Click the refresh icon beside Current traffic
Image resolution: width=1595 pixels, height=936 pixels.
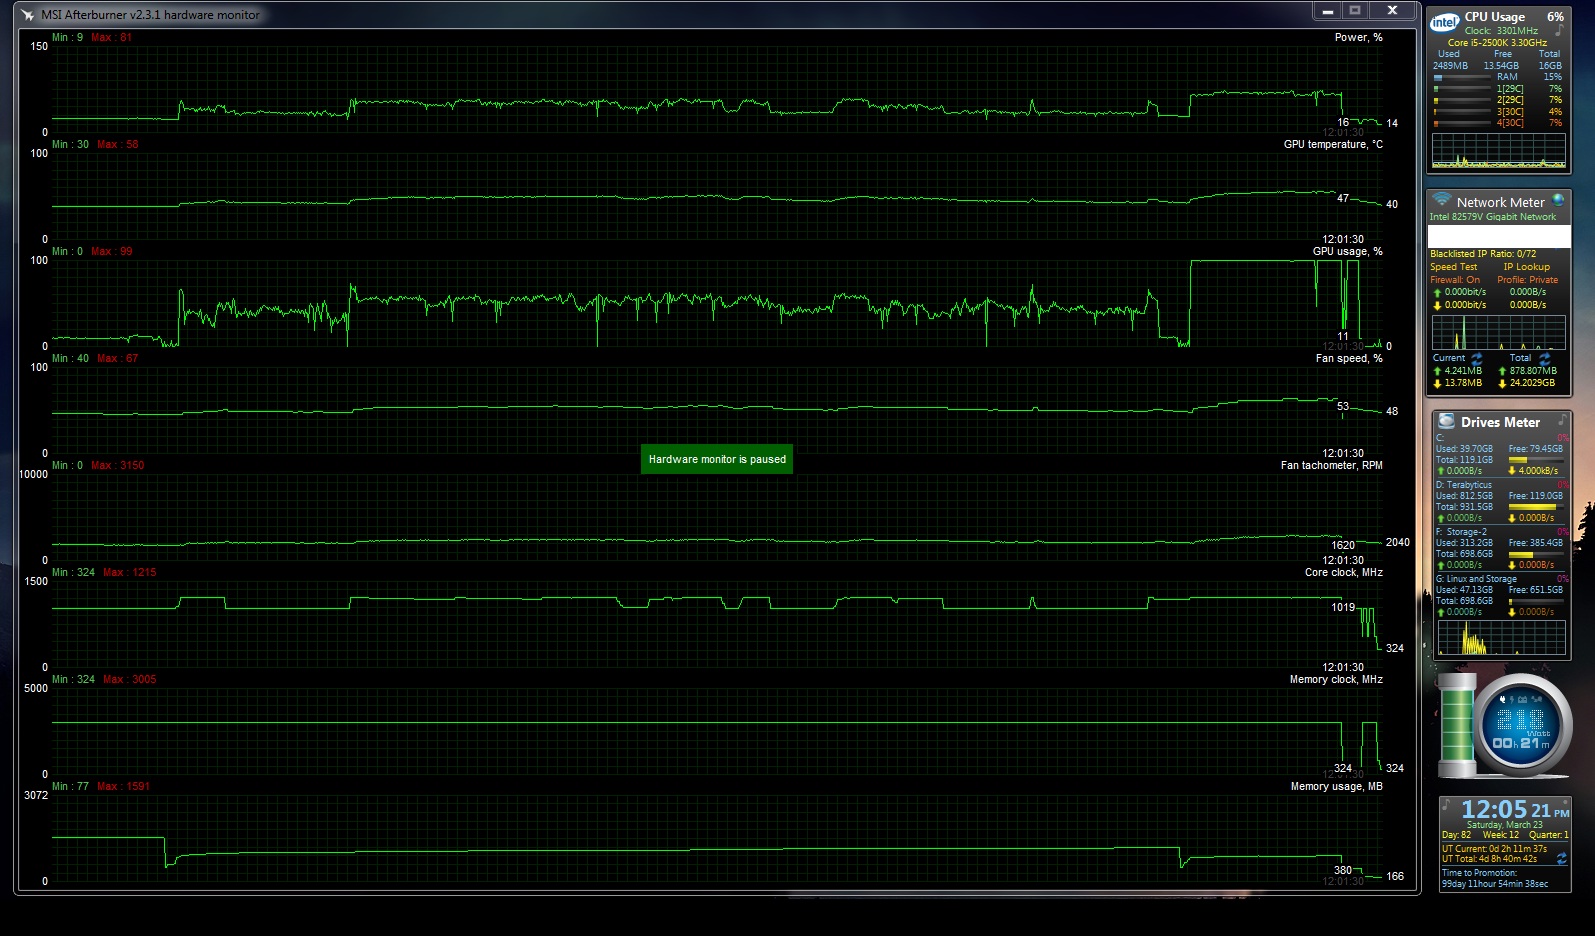click(1476, 358)
